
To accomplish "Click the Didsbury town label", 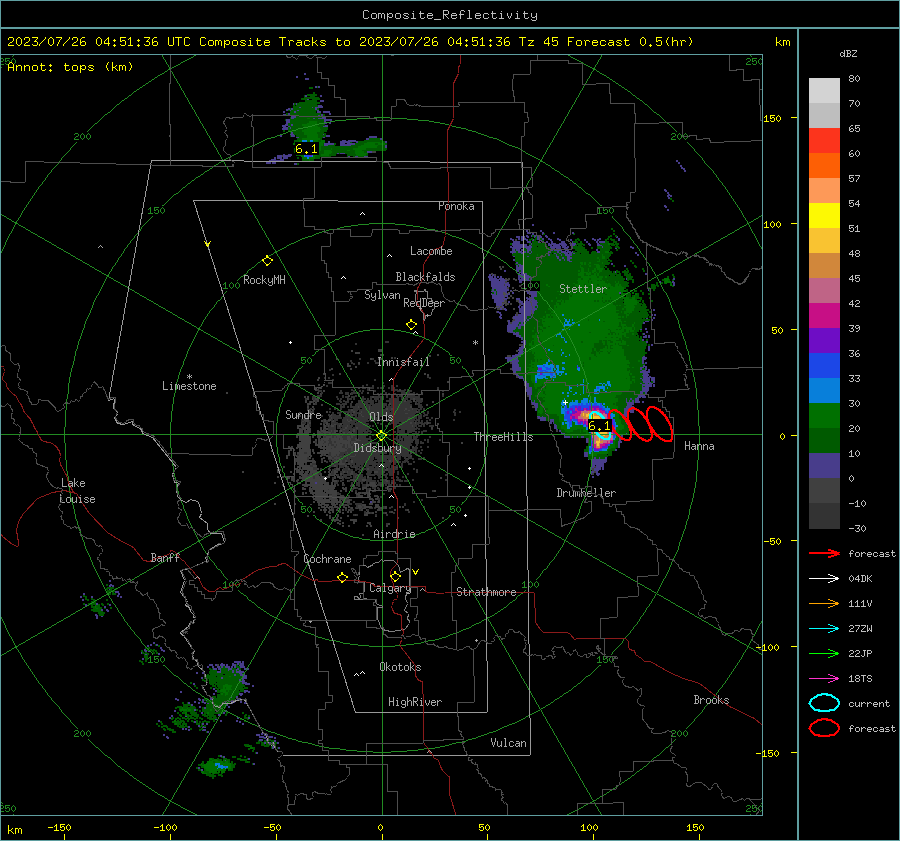I will pos(377,448).
